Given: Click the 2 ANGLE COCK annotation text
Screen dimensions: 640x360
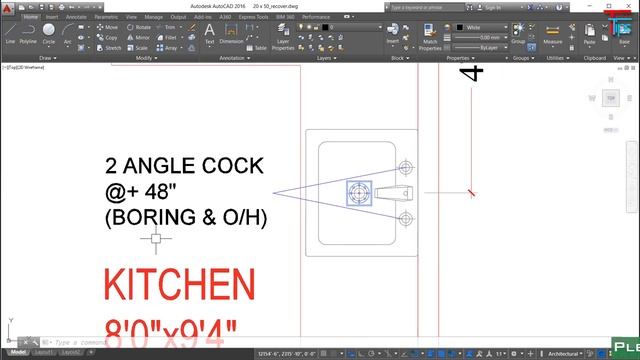Looking at the screenshot, I should (x=184, y=166).
